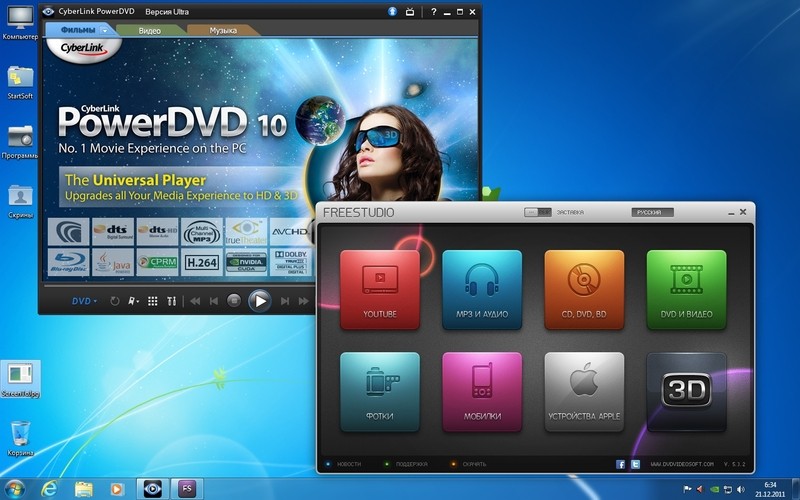Open the chapter grid viewer icon

(153, 302)
